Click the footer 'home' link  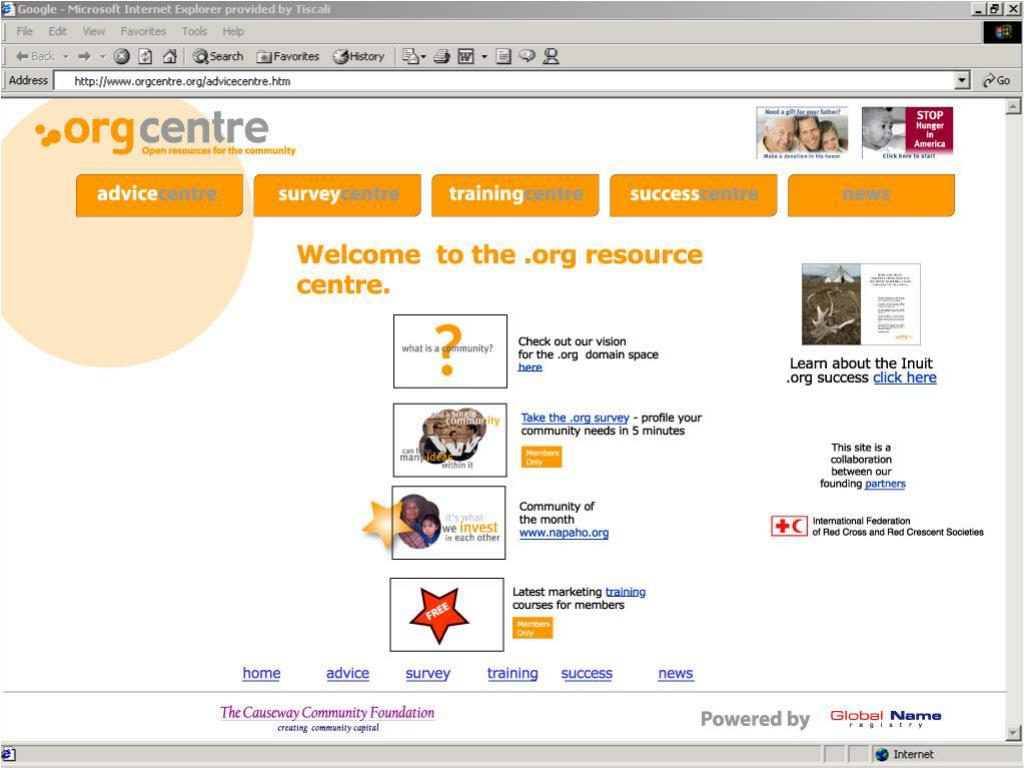click(261, 673)
